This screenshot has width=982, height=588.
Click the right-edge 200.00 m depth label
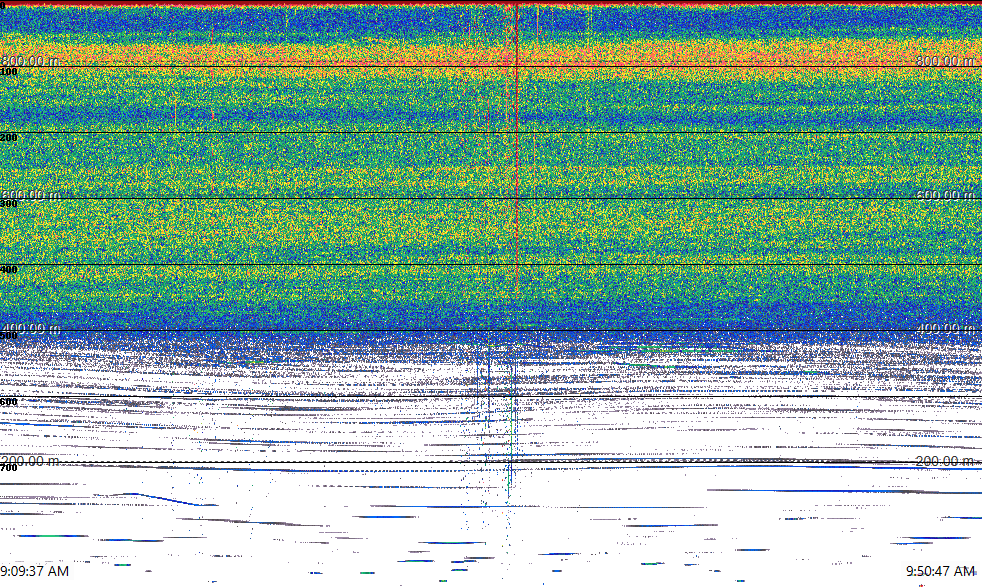tap(946, 461)
